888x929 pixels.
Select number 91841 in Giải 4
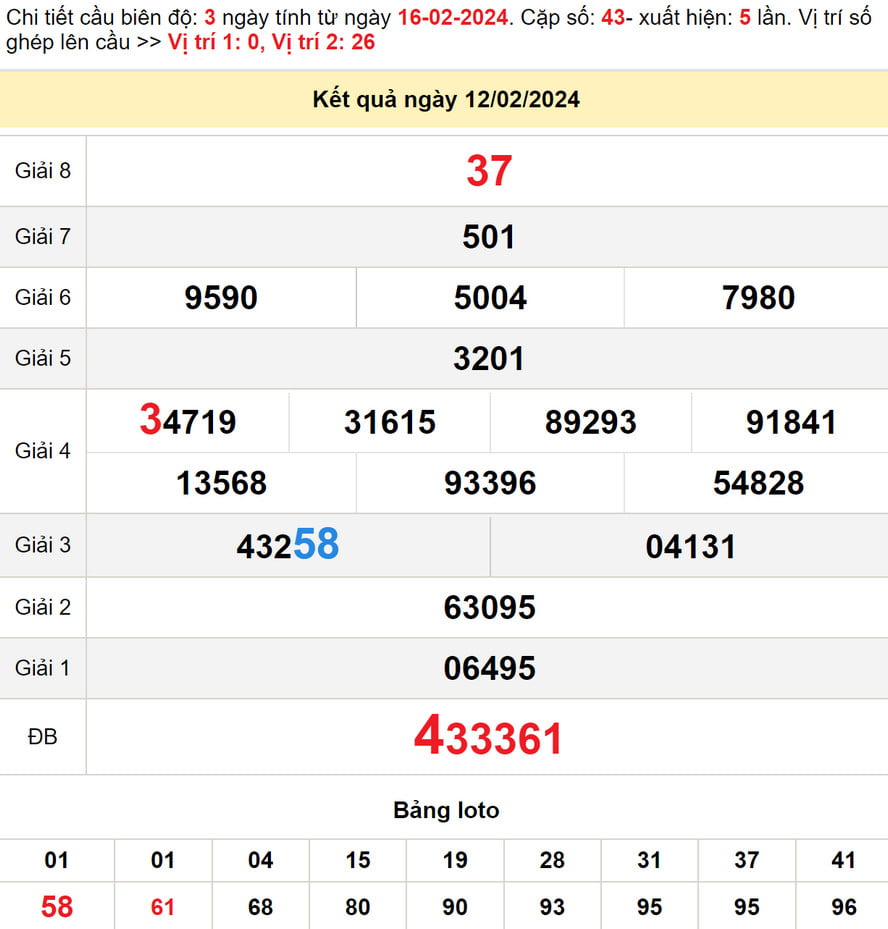coord(790,422)
